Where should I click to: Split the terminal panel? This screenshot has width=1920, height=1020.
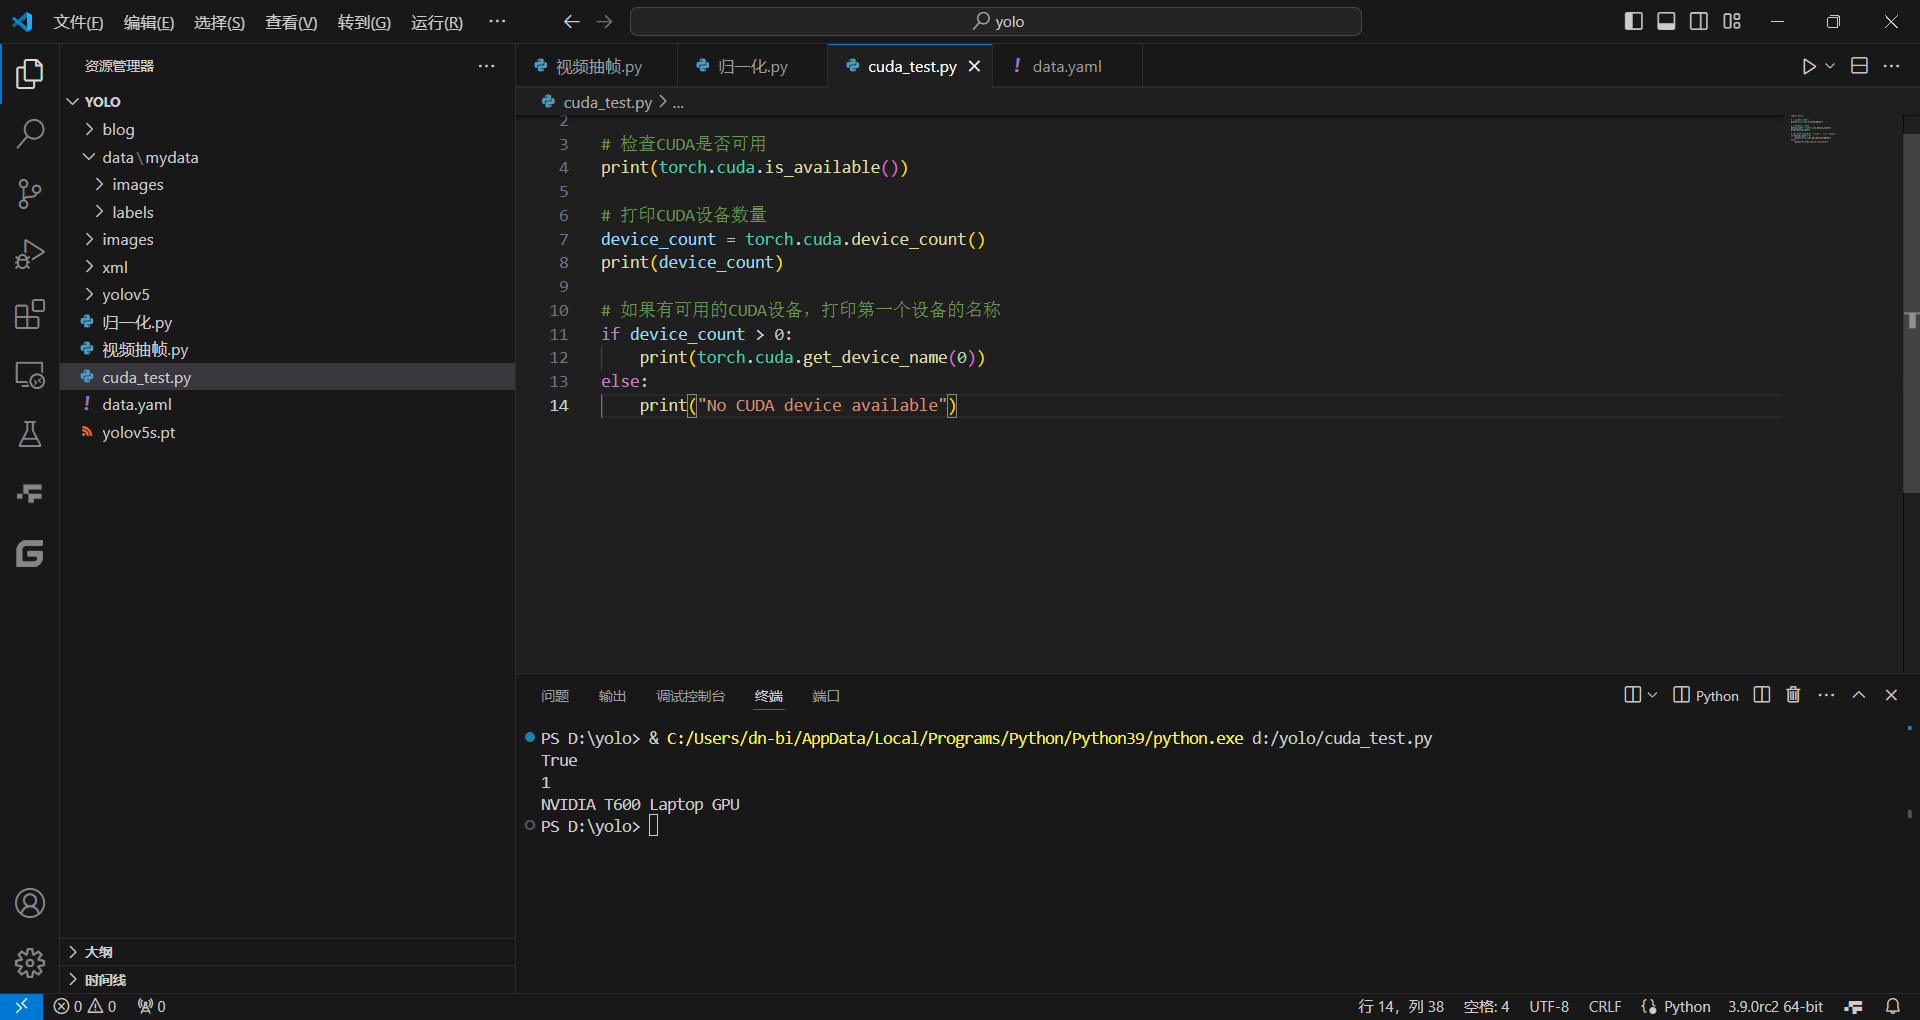point(1762,695)
